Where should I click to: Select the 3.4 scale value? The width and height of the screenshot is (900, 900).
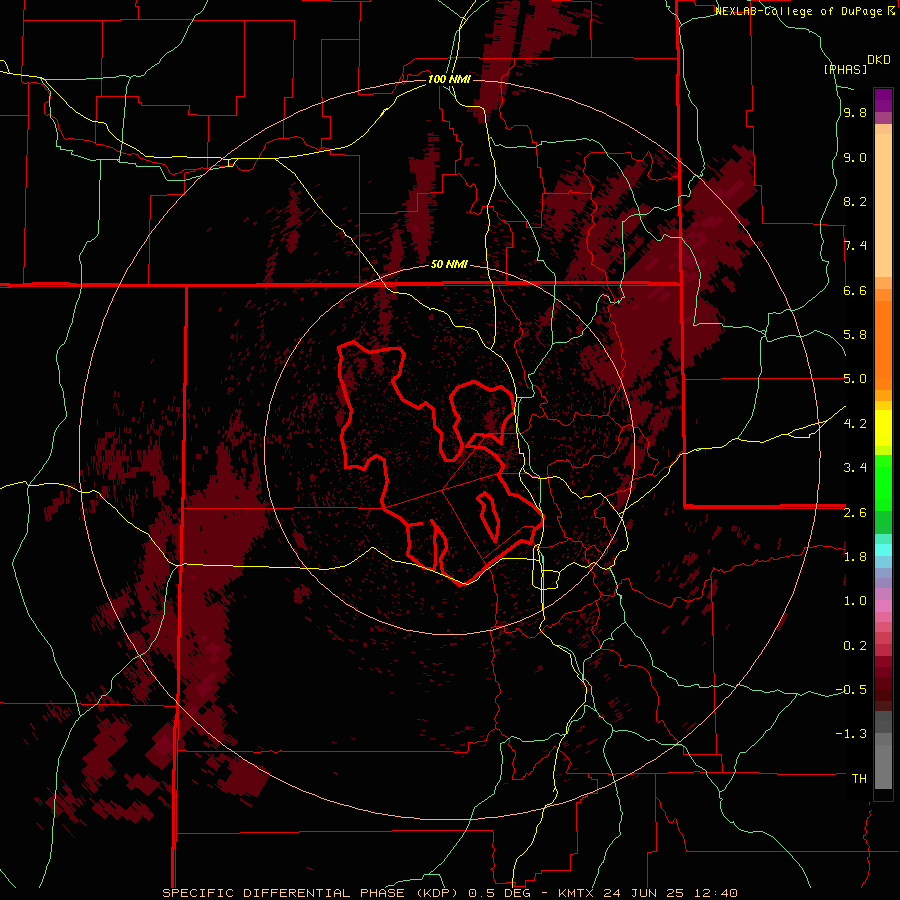coord(855,468)
